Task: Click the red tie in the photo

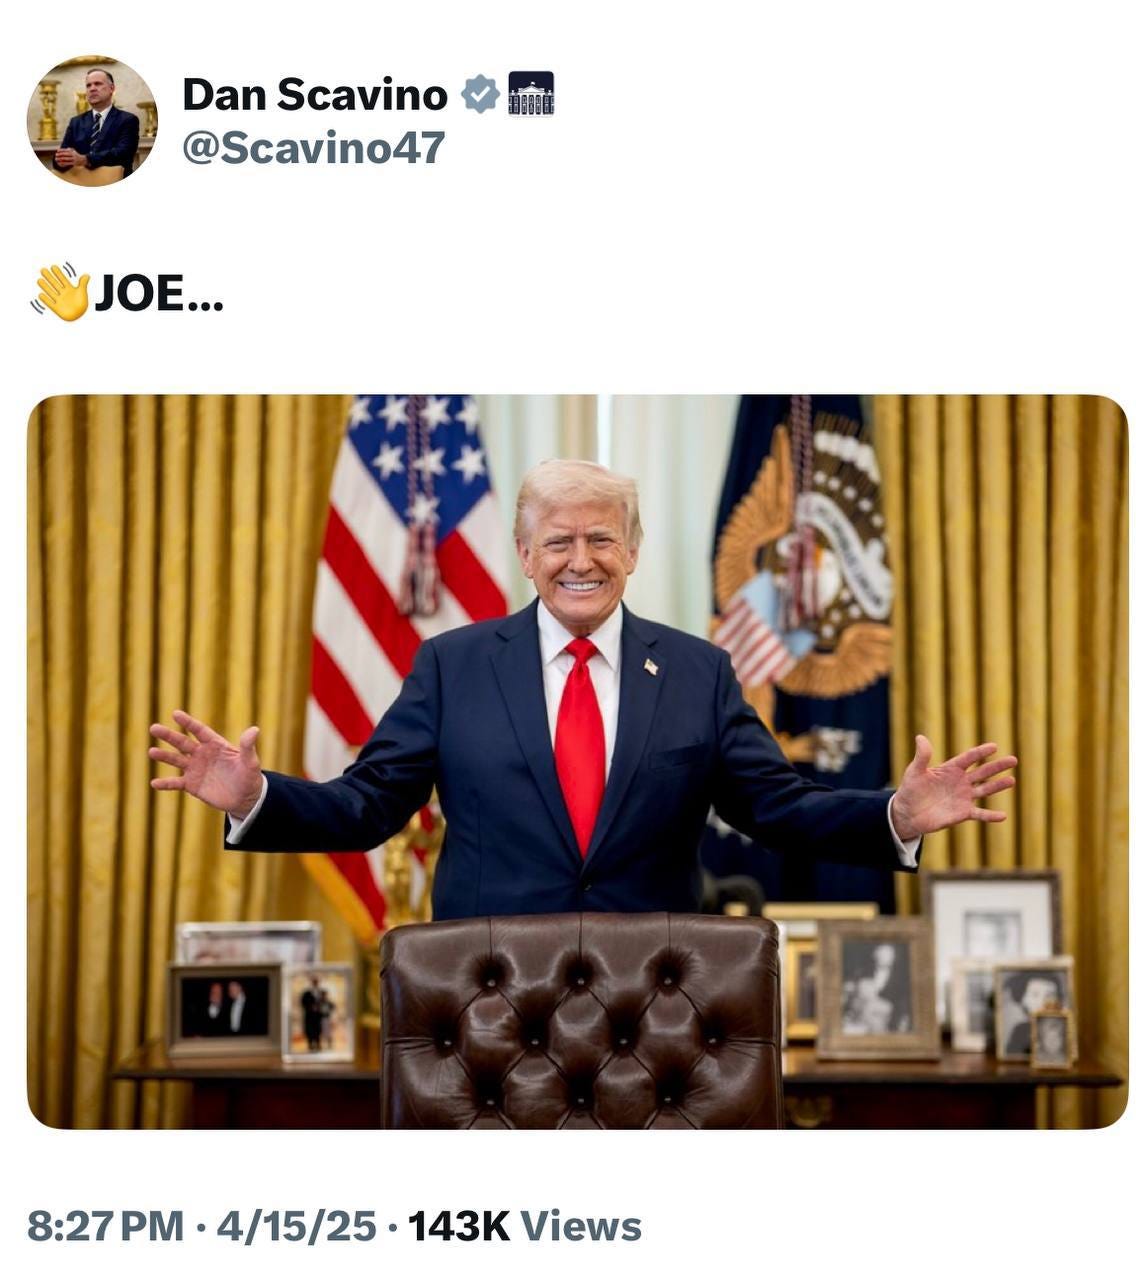Action: point(581,746)
